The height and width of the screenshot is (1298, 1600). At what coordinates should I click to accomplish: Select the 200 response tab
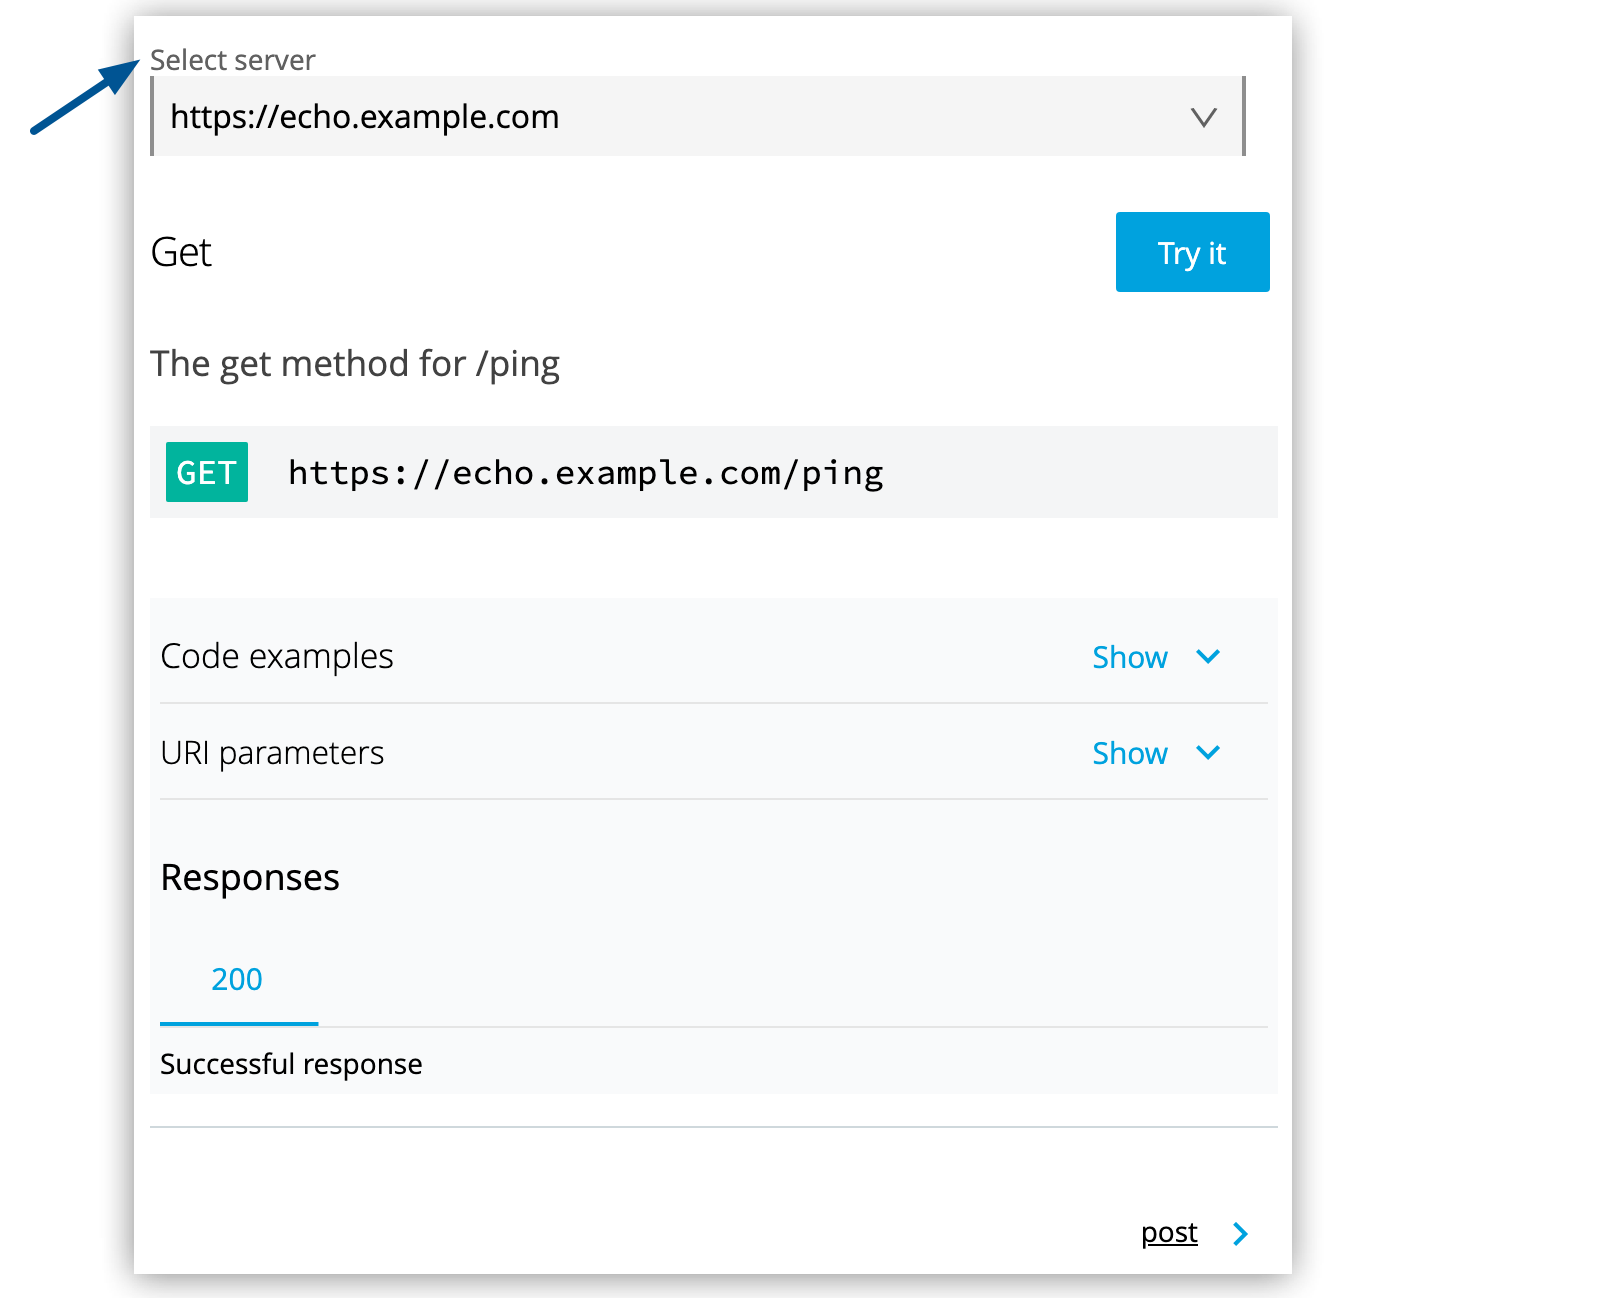[237, 979]
